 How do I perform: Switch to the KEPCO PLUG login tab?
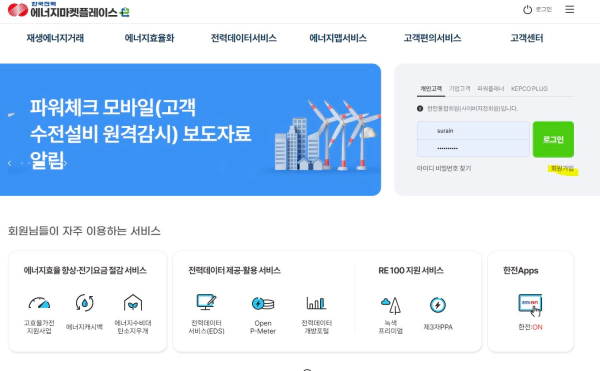click(x=529, y=89)
